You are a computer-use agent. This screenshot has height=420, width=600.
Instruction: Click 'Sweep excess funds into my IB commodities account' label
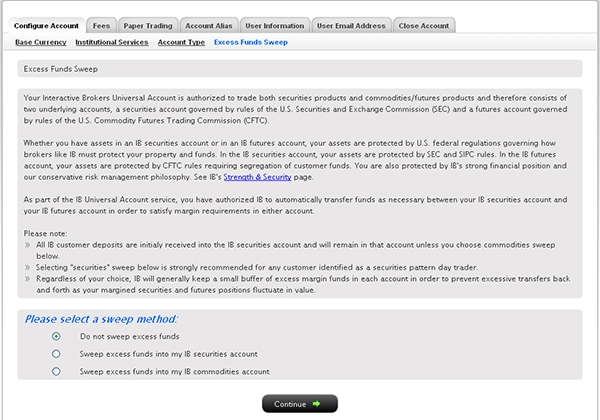tap(174, 371)
